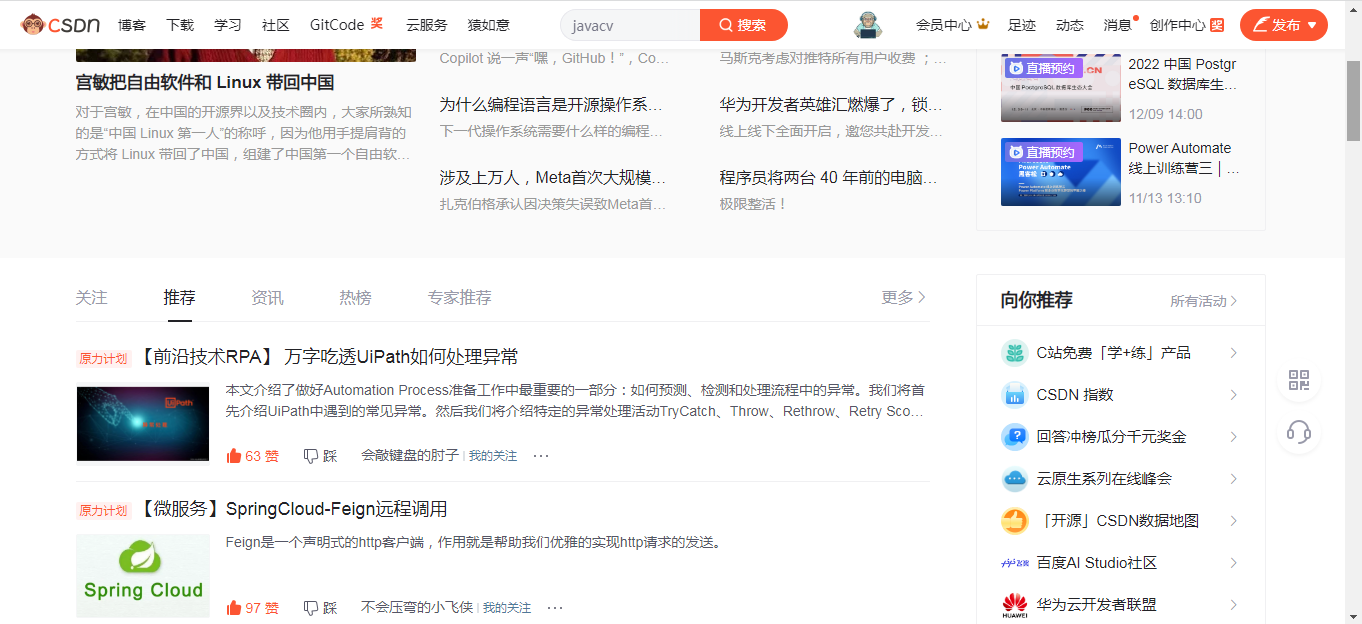The image size is (1362, 624).
Task: Open the crown icon next to 会员中心
Action: point(983,25)
